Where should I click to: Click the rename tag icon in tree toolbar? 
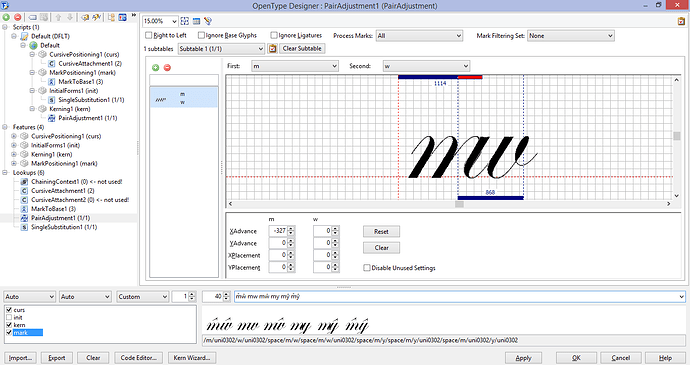[33, 17]
